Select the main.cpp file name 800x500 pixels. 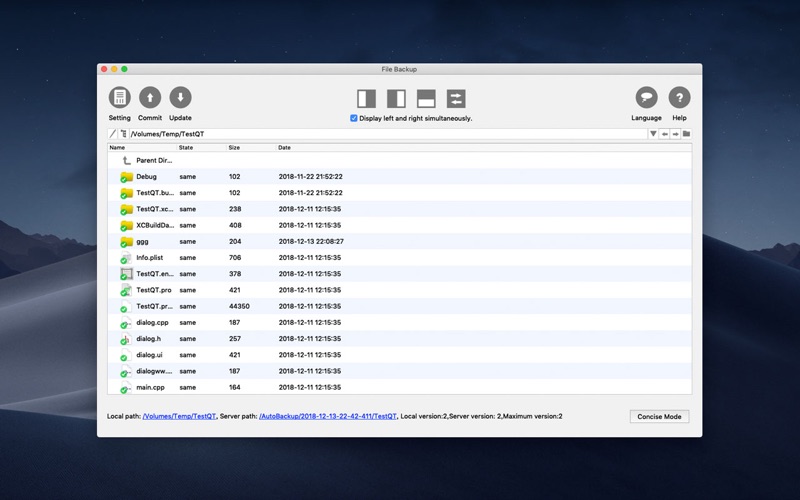150,387
